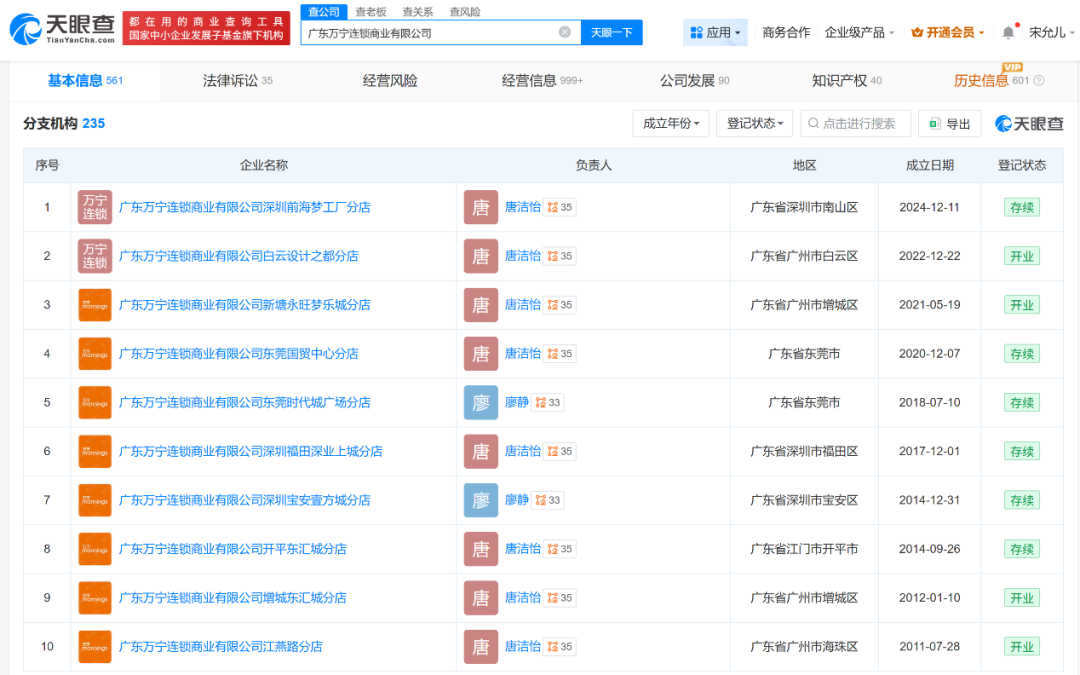This screenshot has width=1080, height=675.
Task: Click the help icon beside 历史信息 601
Action: pyautogui.click(x=1039, y=81)
